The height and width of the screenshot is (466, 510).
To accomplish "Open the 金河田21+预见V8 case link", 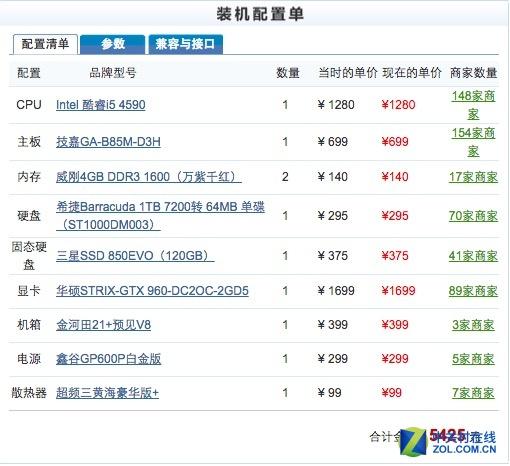I will (103, 325).
